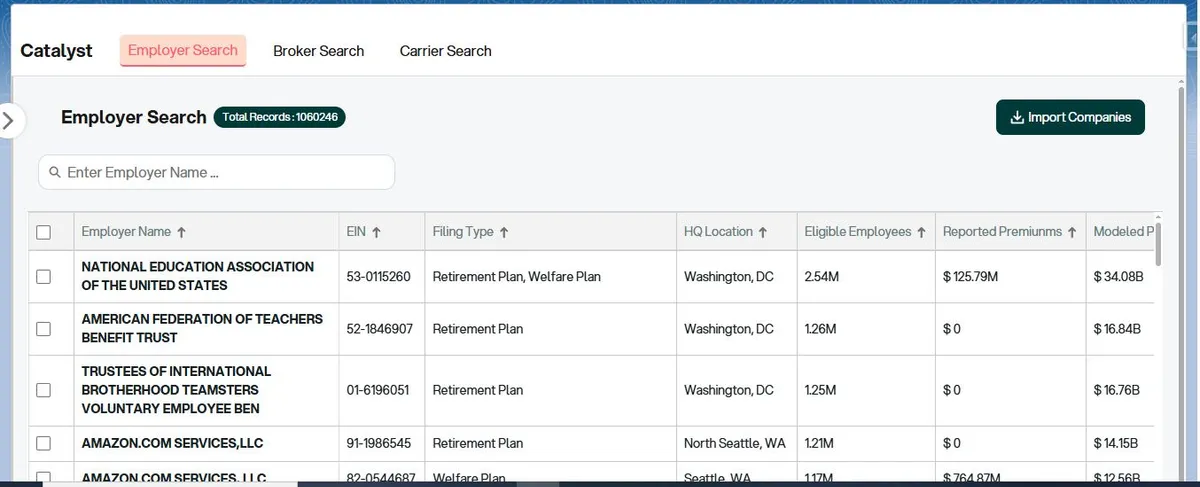
Task: Sort by Reported Premiums arrow icon
Action: 1072,232
